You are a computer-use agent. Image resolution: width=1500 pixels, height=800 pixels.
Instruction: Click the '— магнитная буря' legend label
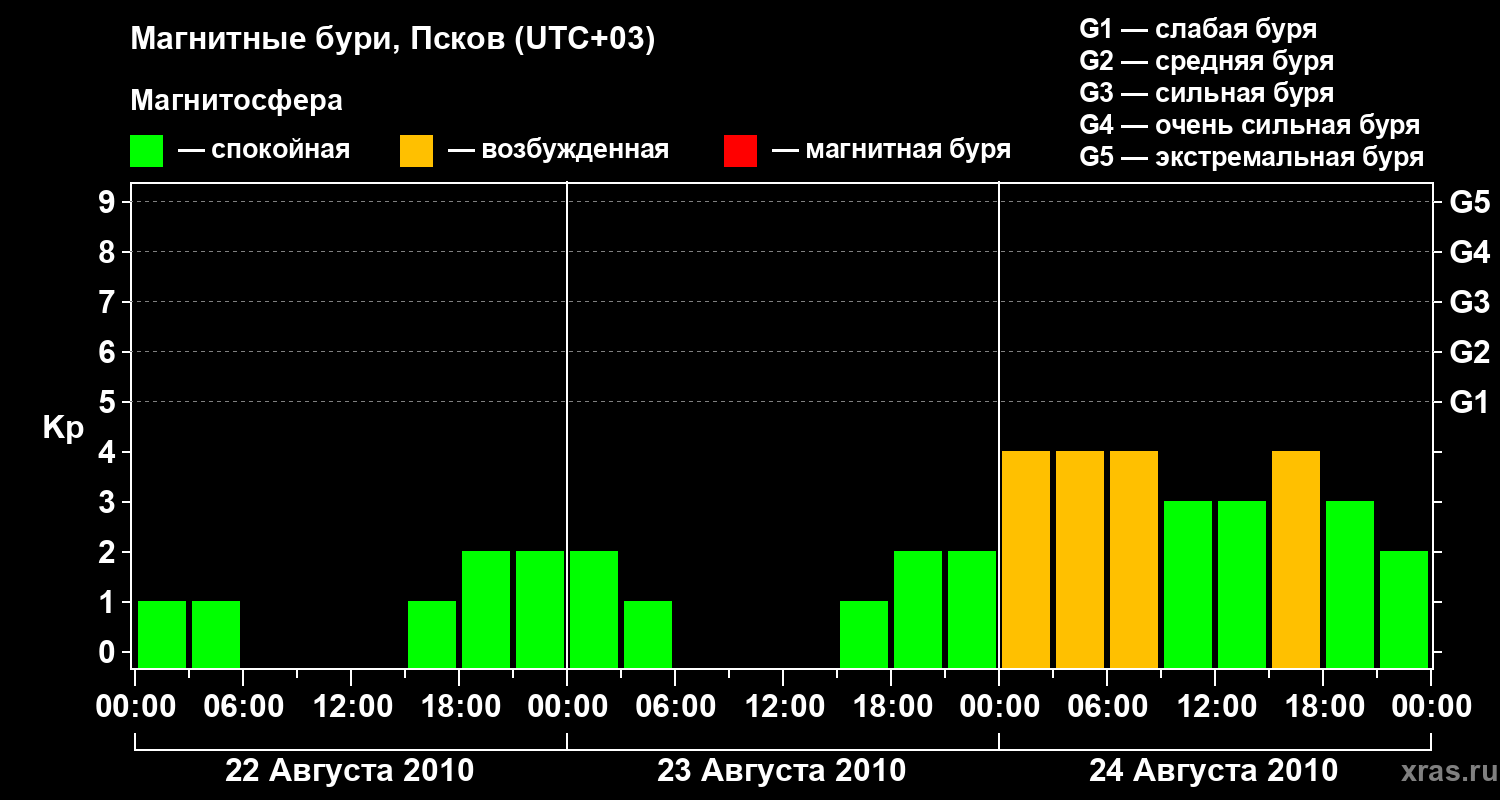click(x=892, y=150)
